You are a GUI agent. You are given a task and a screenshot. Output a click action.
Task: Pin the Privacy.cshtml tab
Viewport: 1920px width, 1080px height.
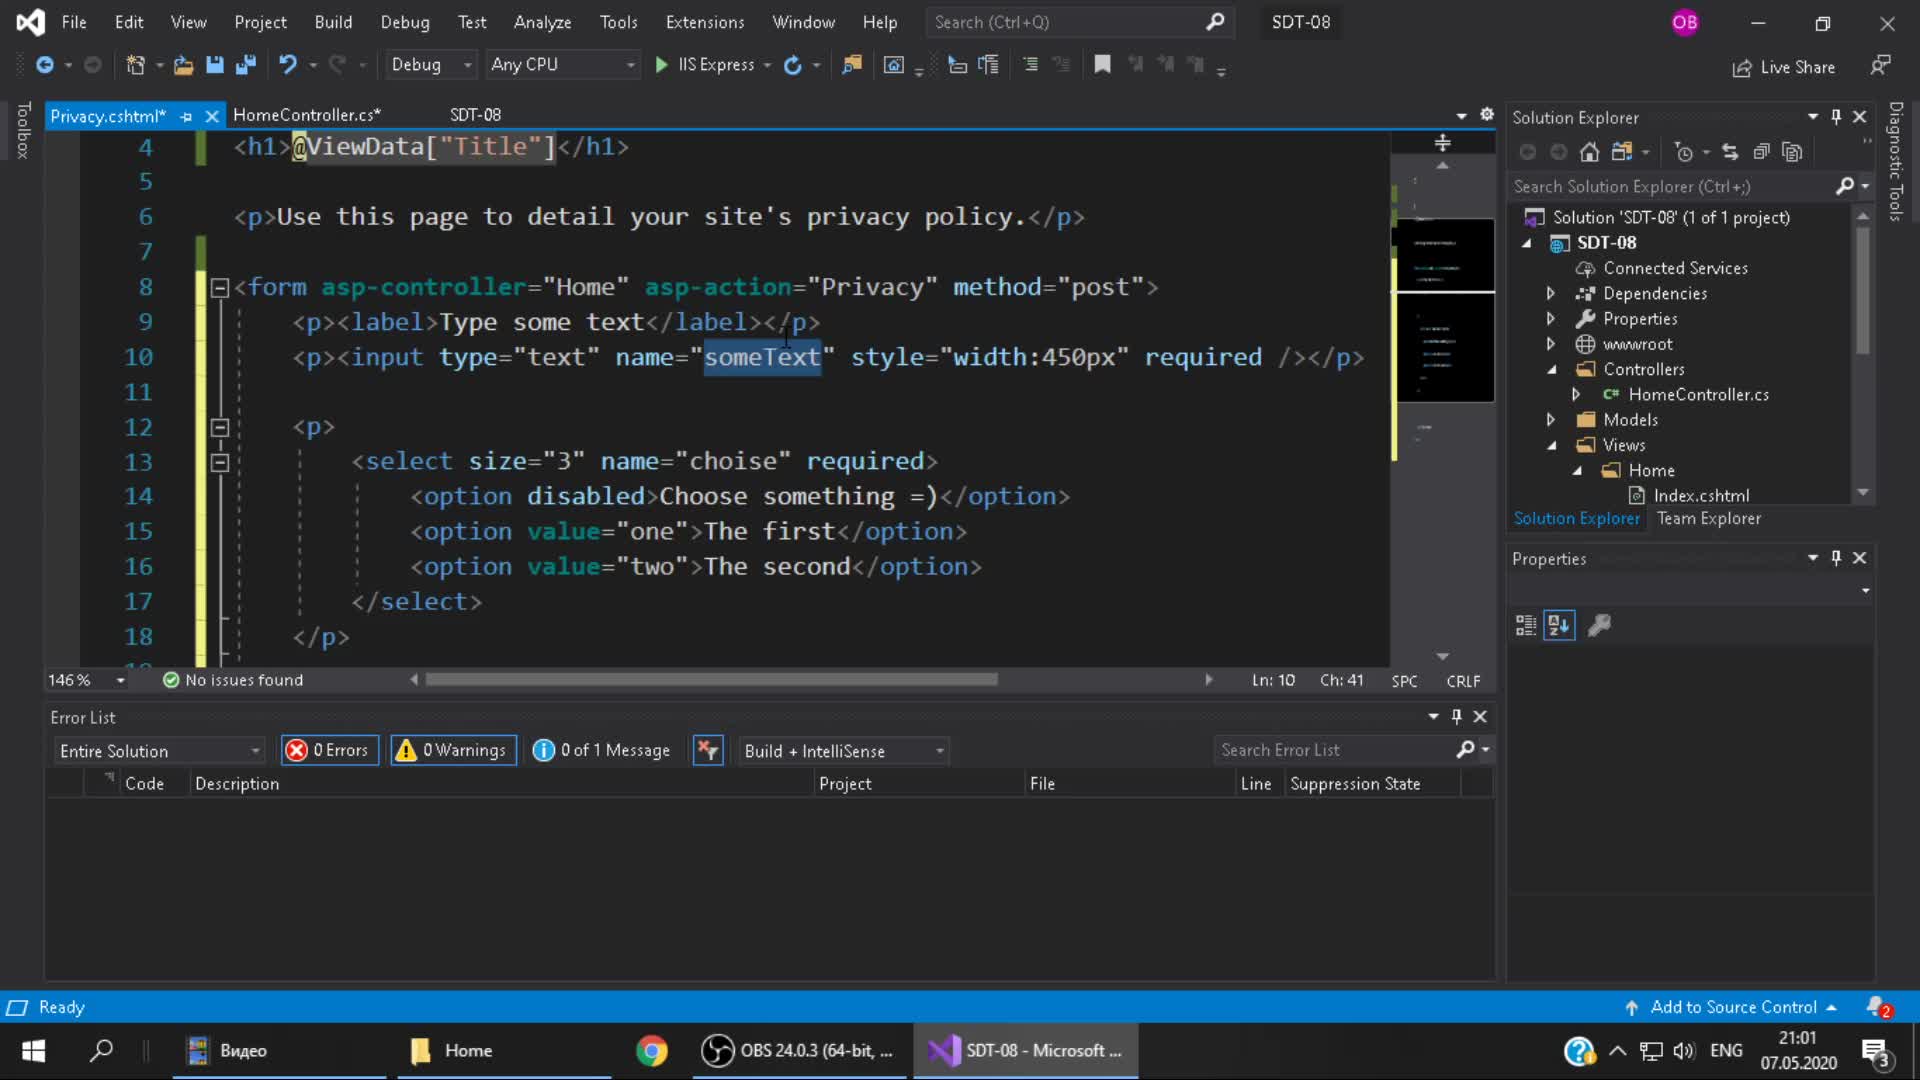coord(186,117)
